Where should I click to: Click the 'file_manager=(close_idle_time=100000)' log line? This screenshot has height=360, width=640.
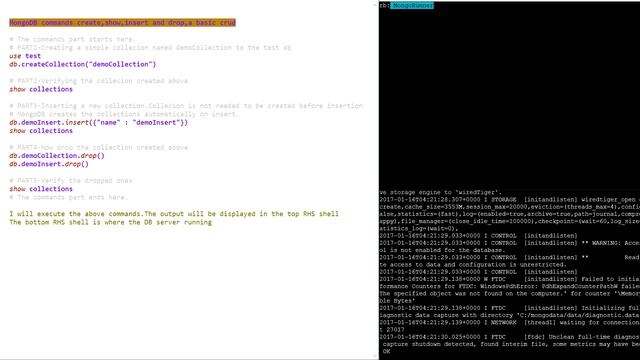tap(509, 221)
